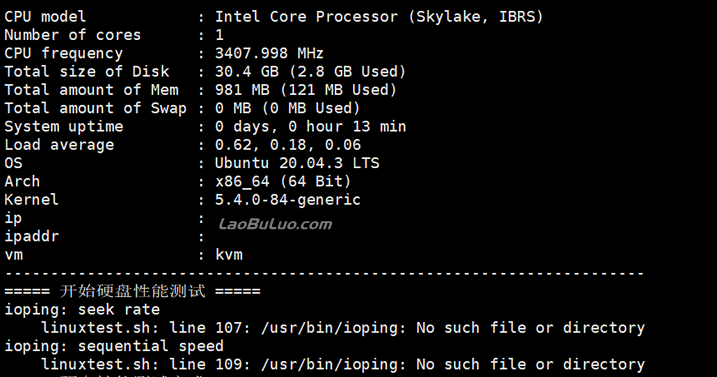Click the line 107 error message
The width and height of the screenshot is (717, 377).
click(343, 328)
